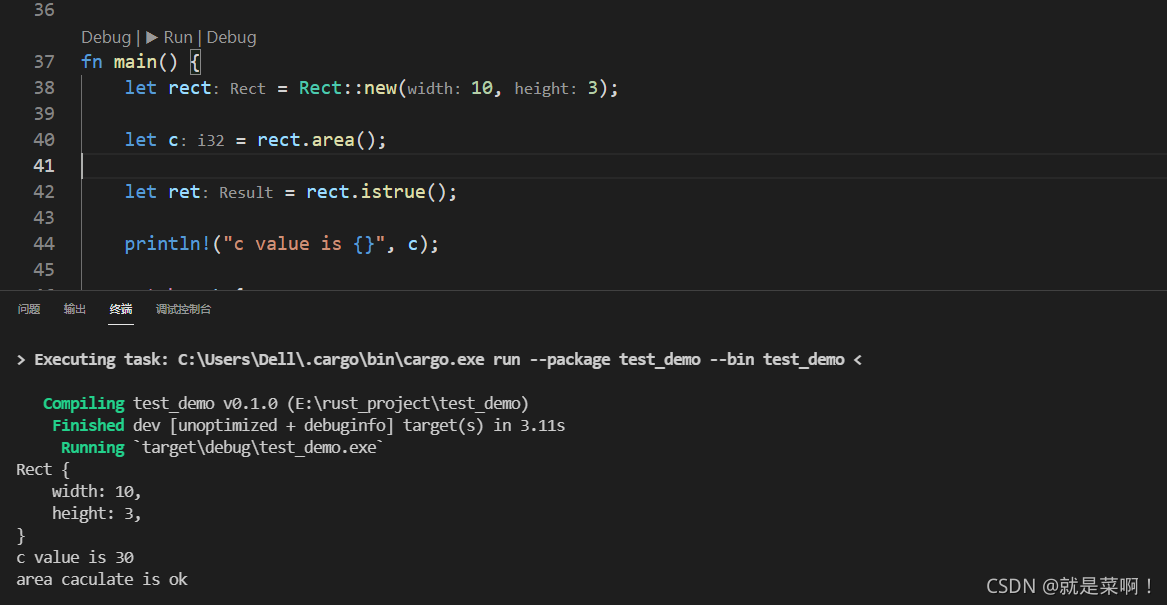This screenshot has width=1167, height=605.
Task: Click the target\debug\test_demo.exe path in terminal
Action: click(258, 447)
